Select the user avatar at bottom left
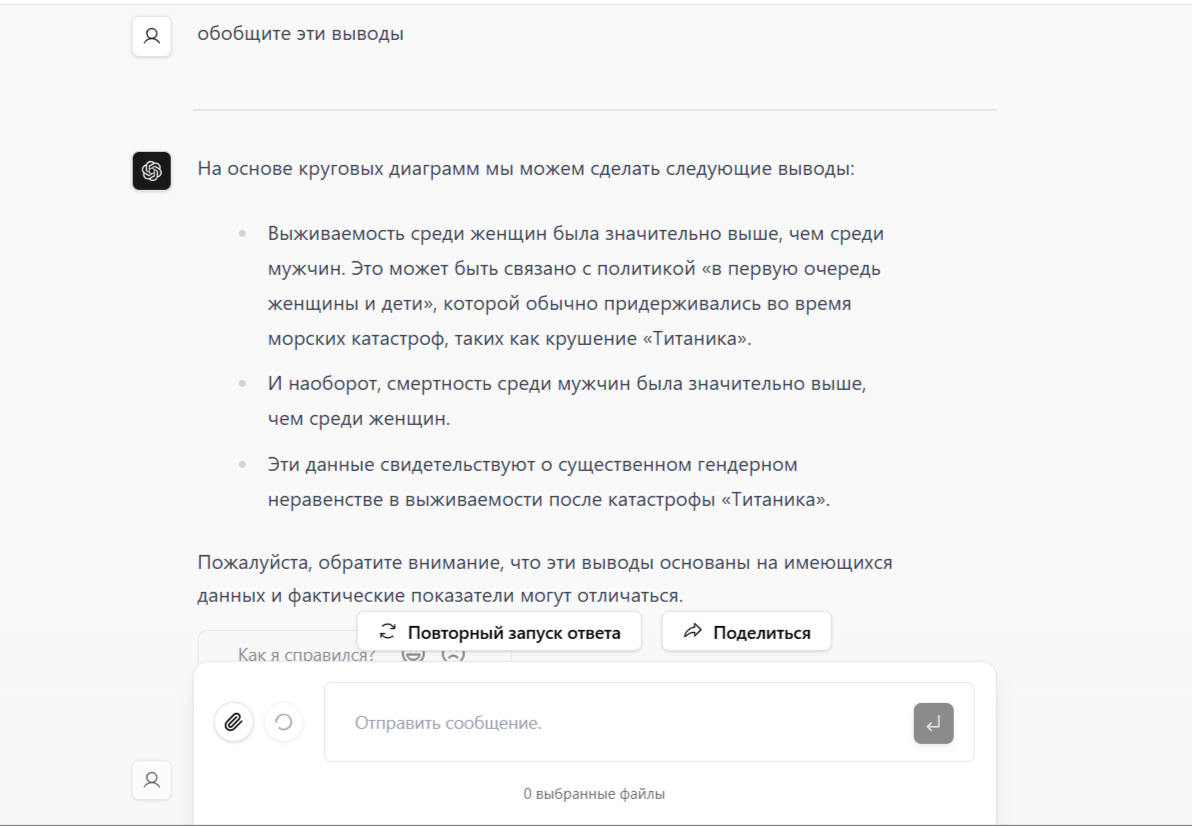This screenshot has height=826, width=1192. click(152, 780)
